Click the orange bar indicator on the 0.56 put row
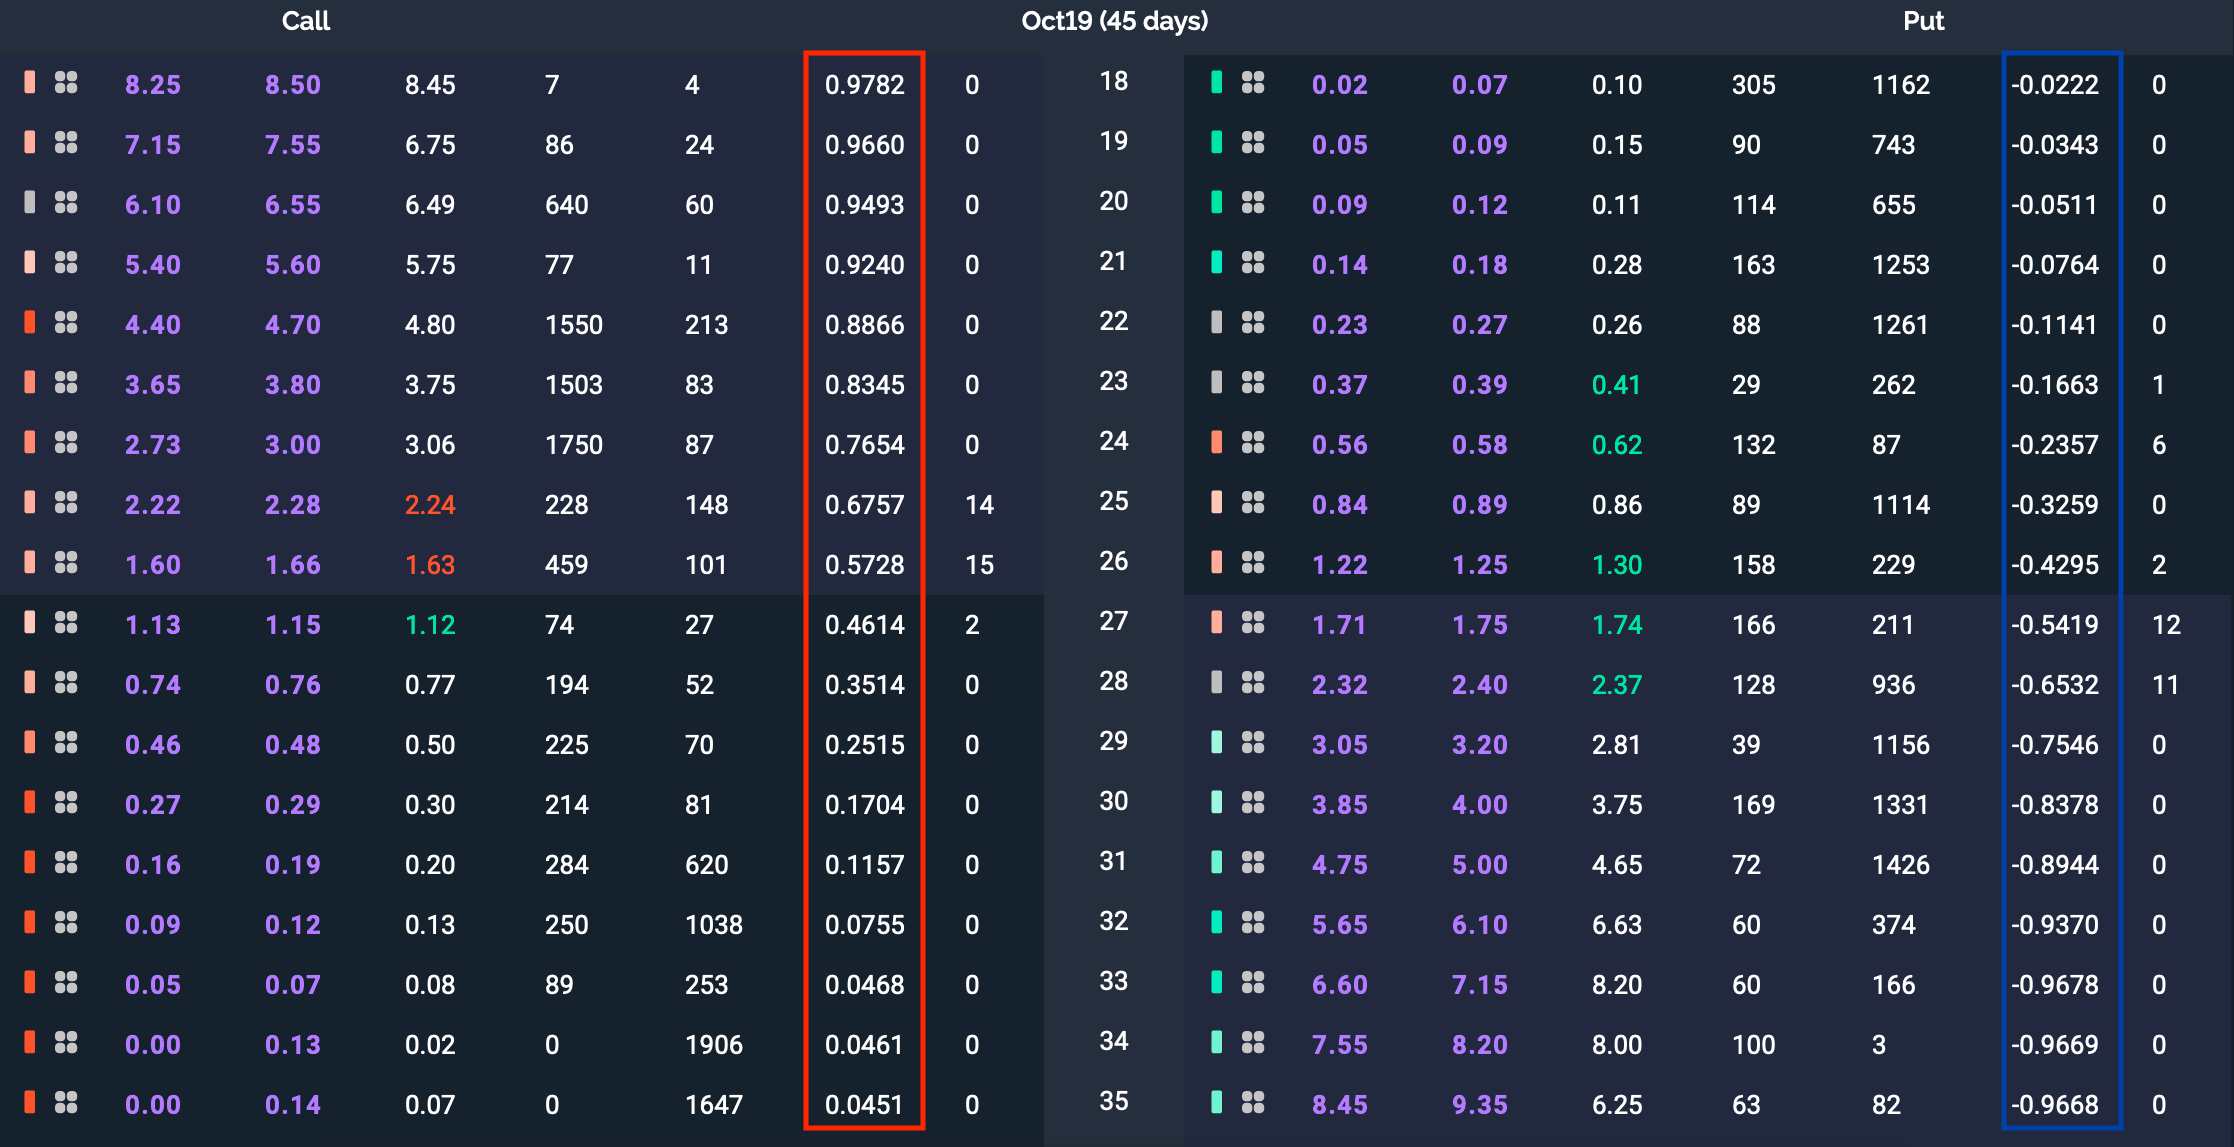This screenshot has height=1147, width=2234. [1217, 444]
